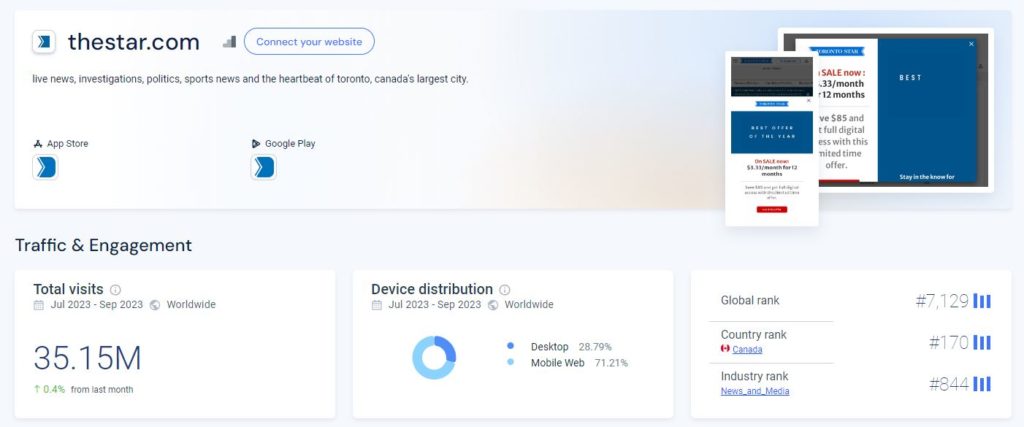The height and width of the screenshot is (427, 1024).
Task: Open the mobile site preview thumbnail
Action: 771,138
